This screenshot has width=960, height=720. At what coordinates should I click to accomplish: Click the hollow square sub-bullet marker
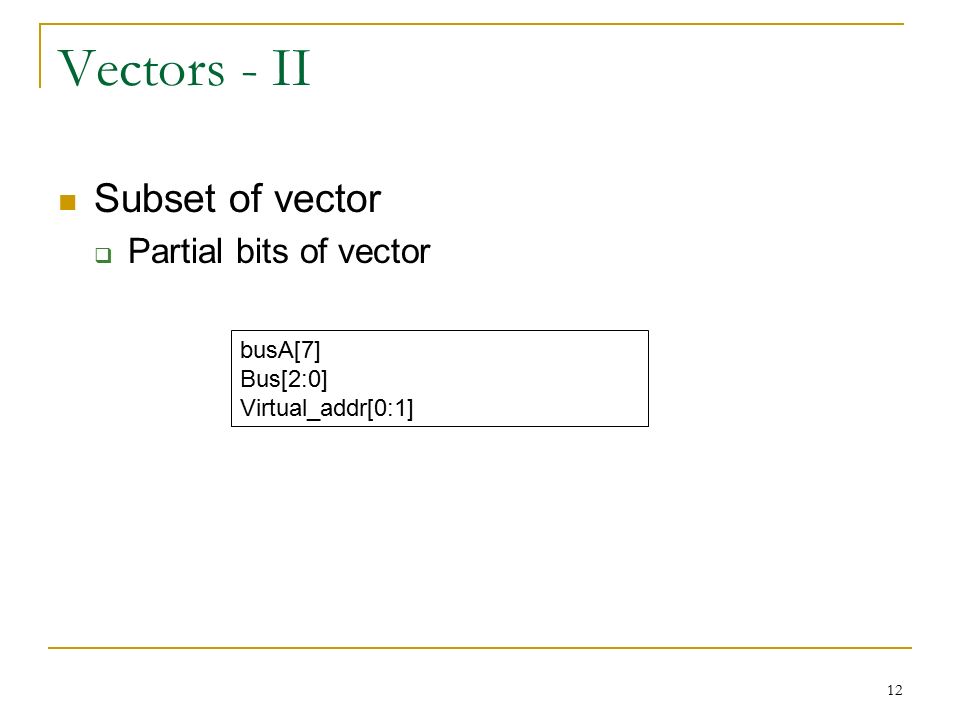pyautogui.click(x=103, y=255)
